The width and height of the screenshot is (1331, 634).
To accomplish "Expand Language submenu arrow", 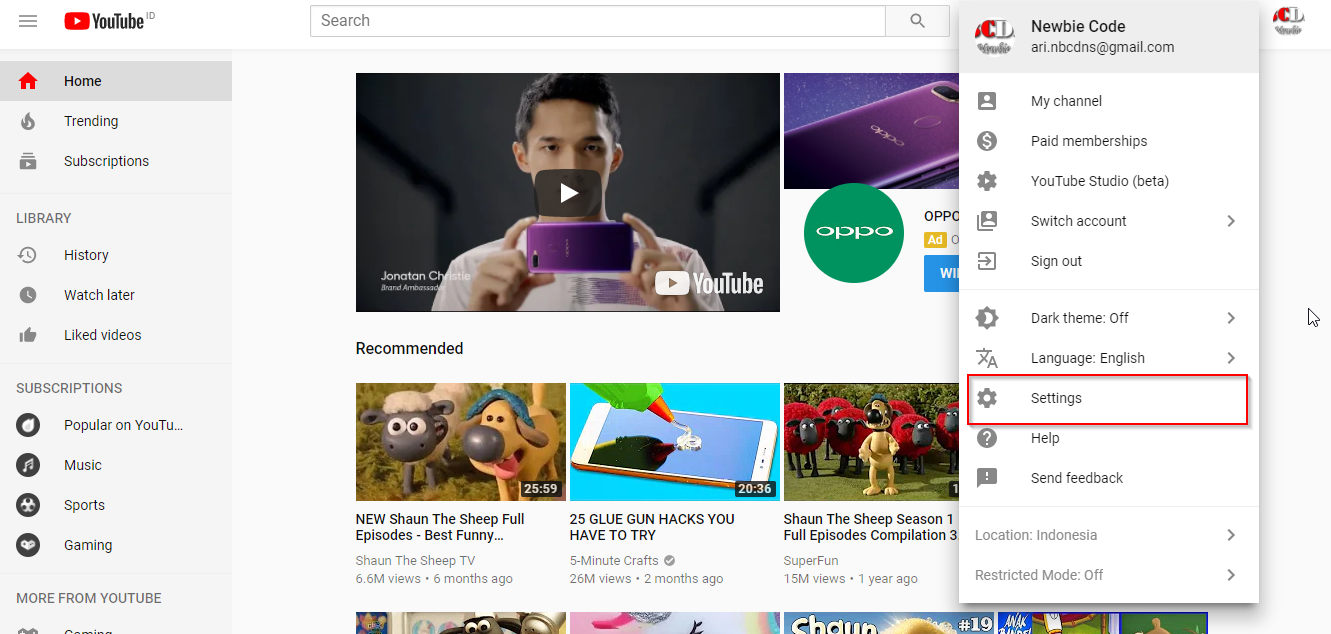I will [1231, 358].
